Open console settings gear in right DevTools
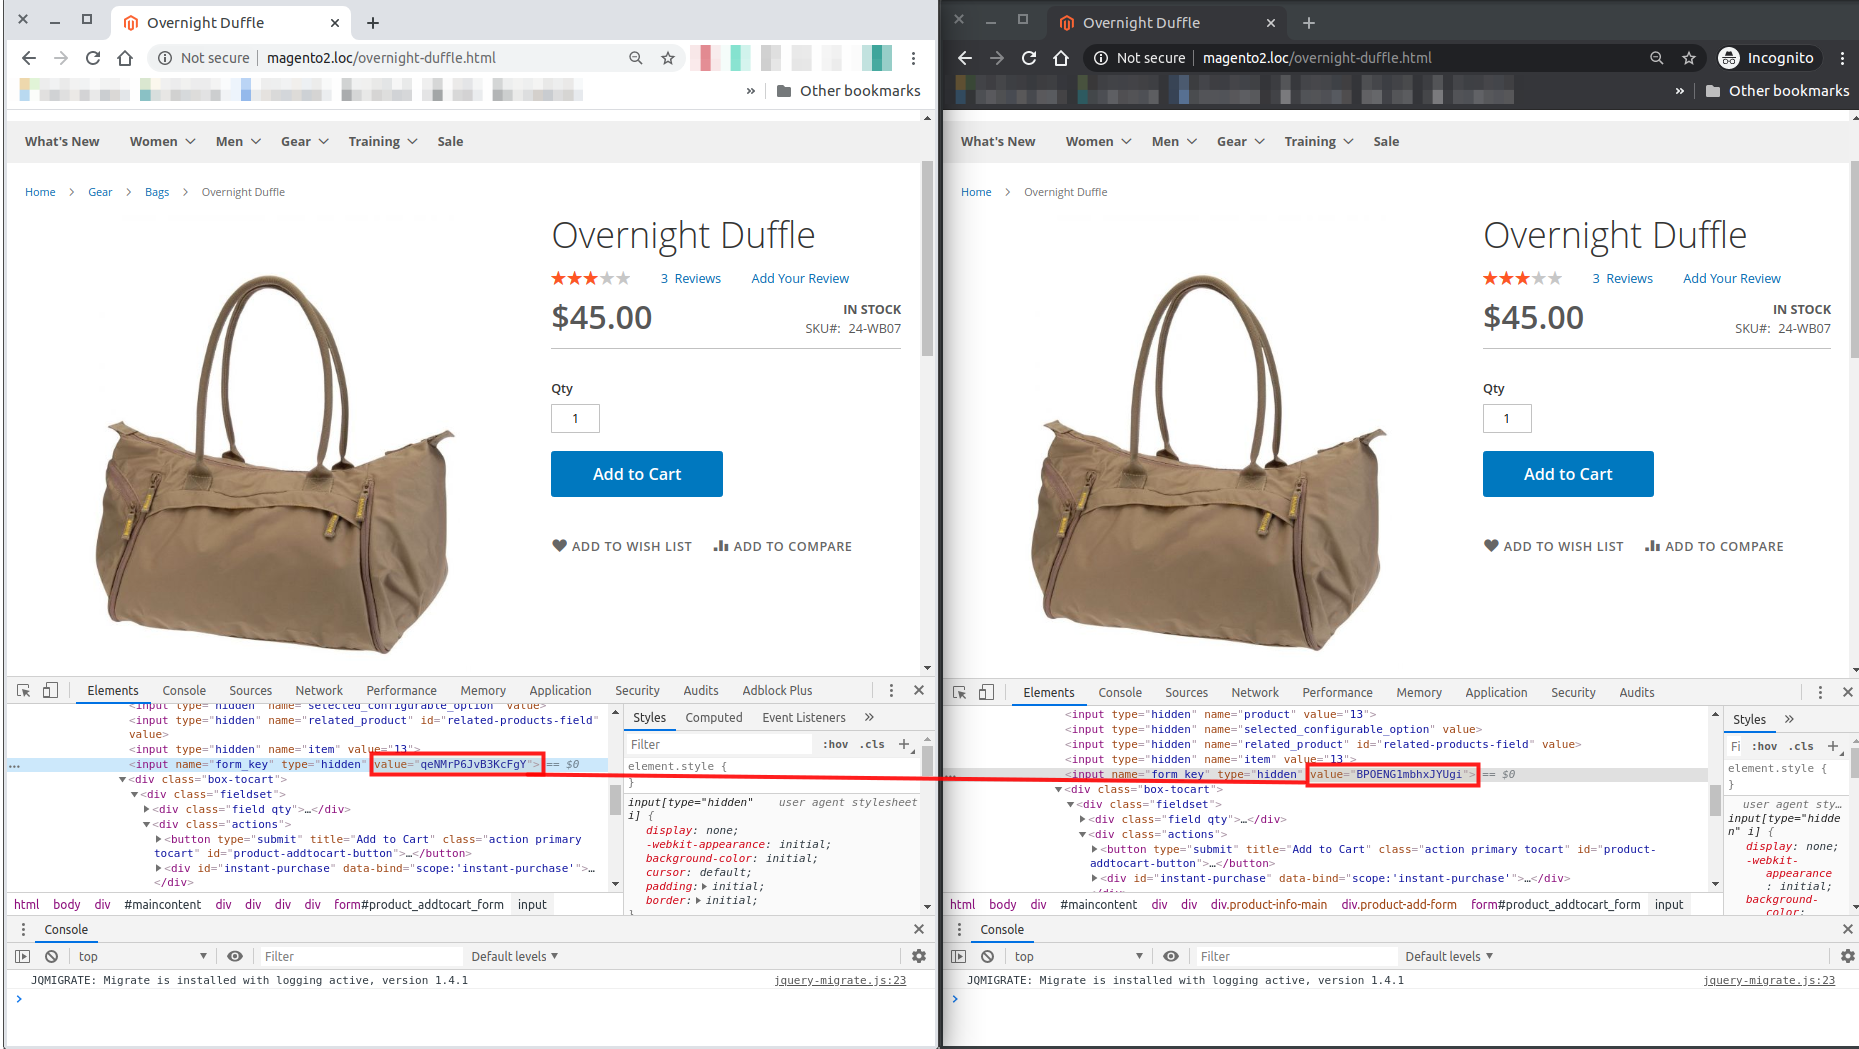This screenshot has width=1859, height=1049. point(1848,956)
